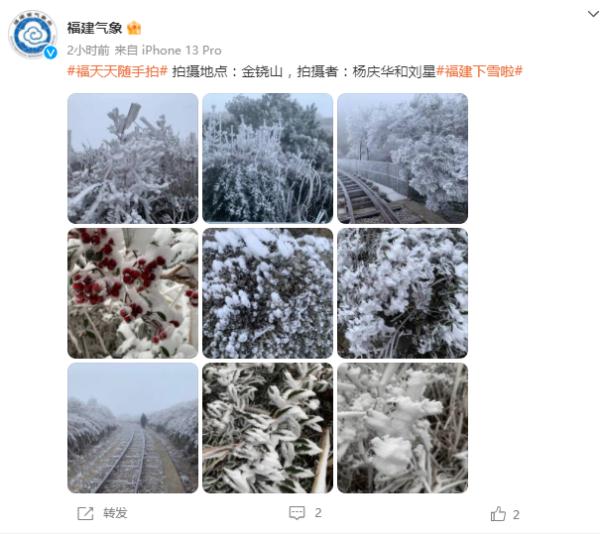
Task: Click the iPhone 13 Pro source text
Action: click(x=181, y=50)
